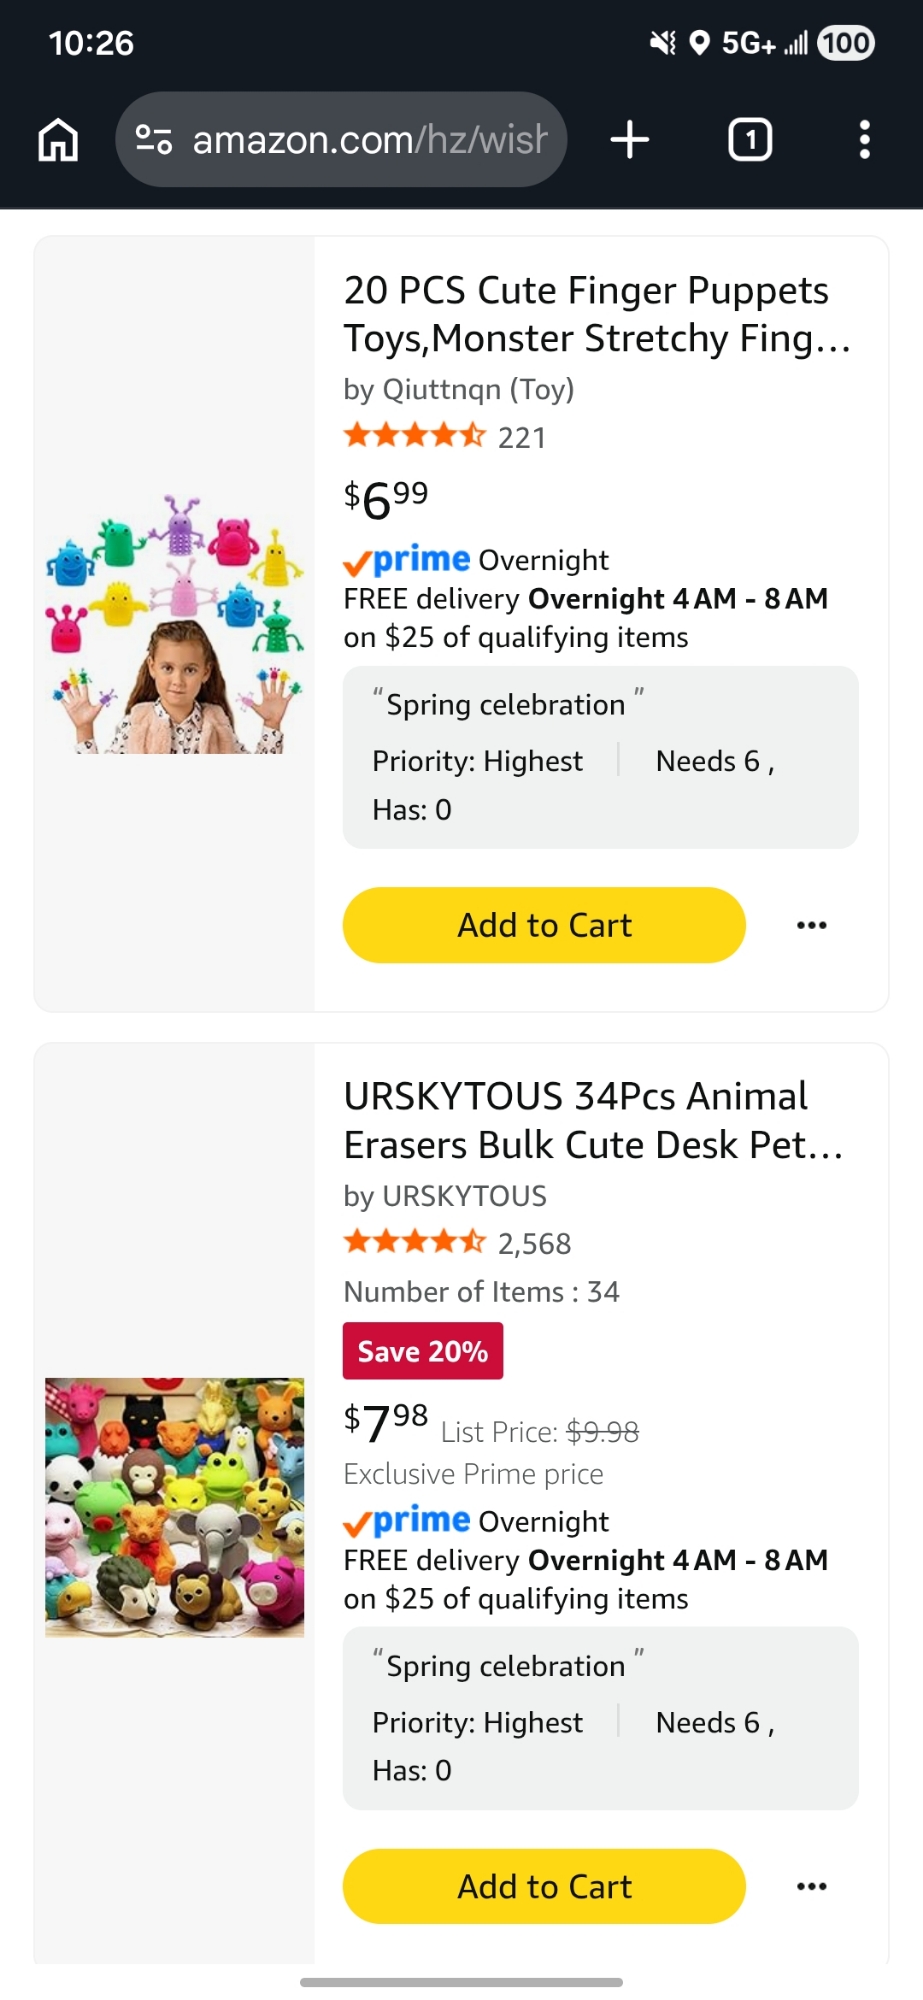Tap the Prime logo on Finger Puppets
This screenshot has width=923, height=2000.
[x=407, y=560]
